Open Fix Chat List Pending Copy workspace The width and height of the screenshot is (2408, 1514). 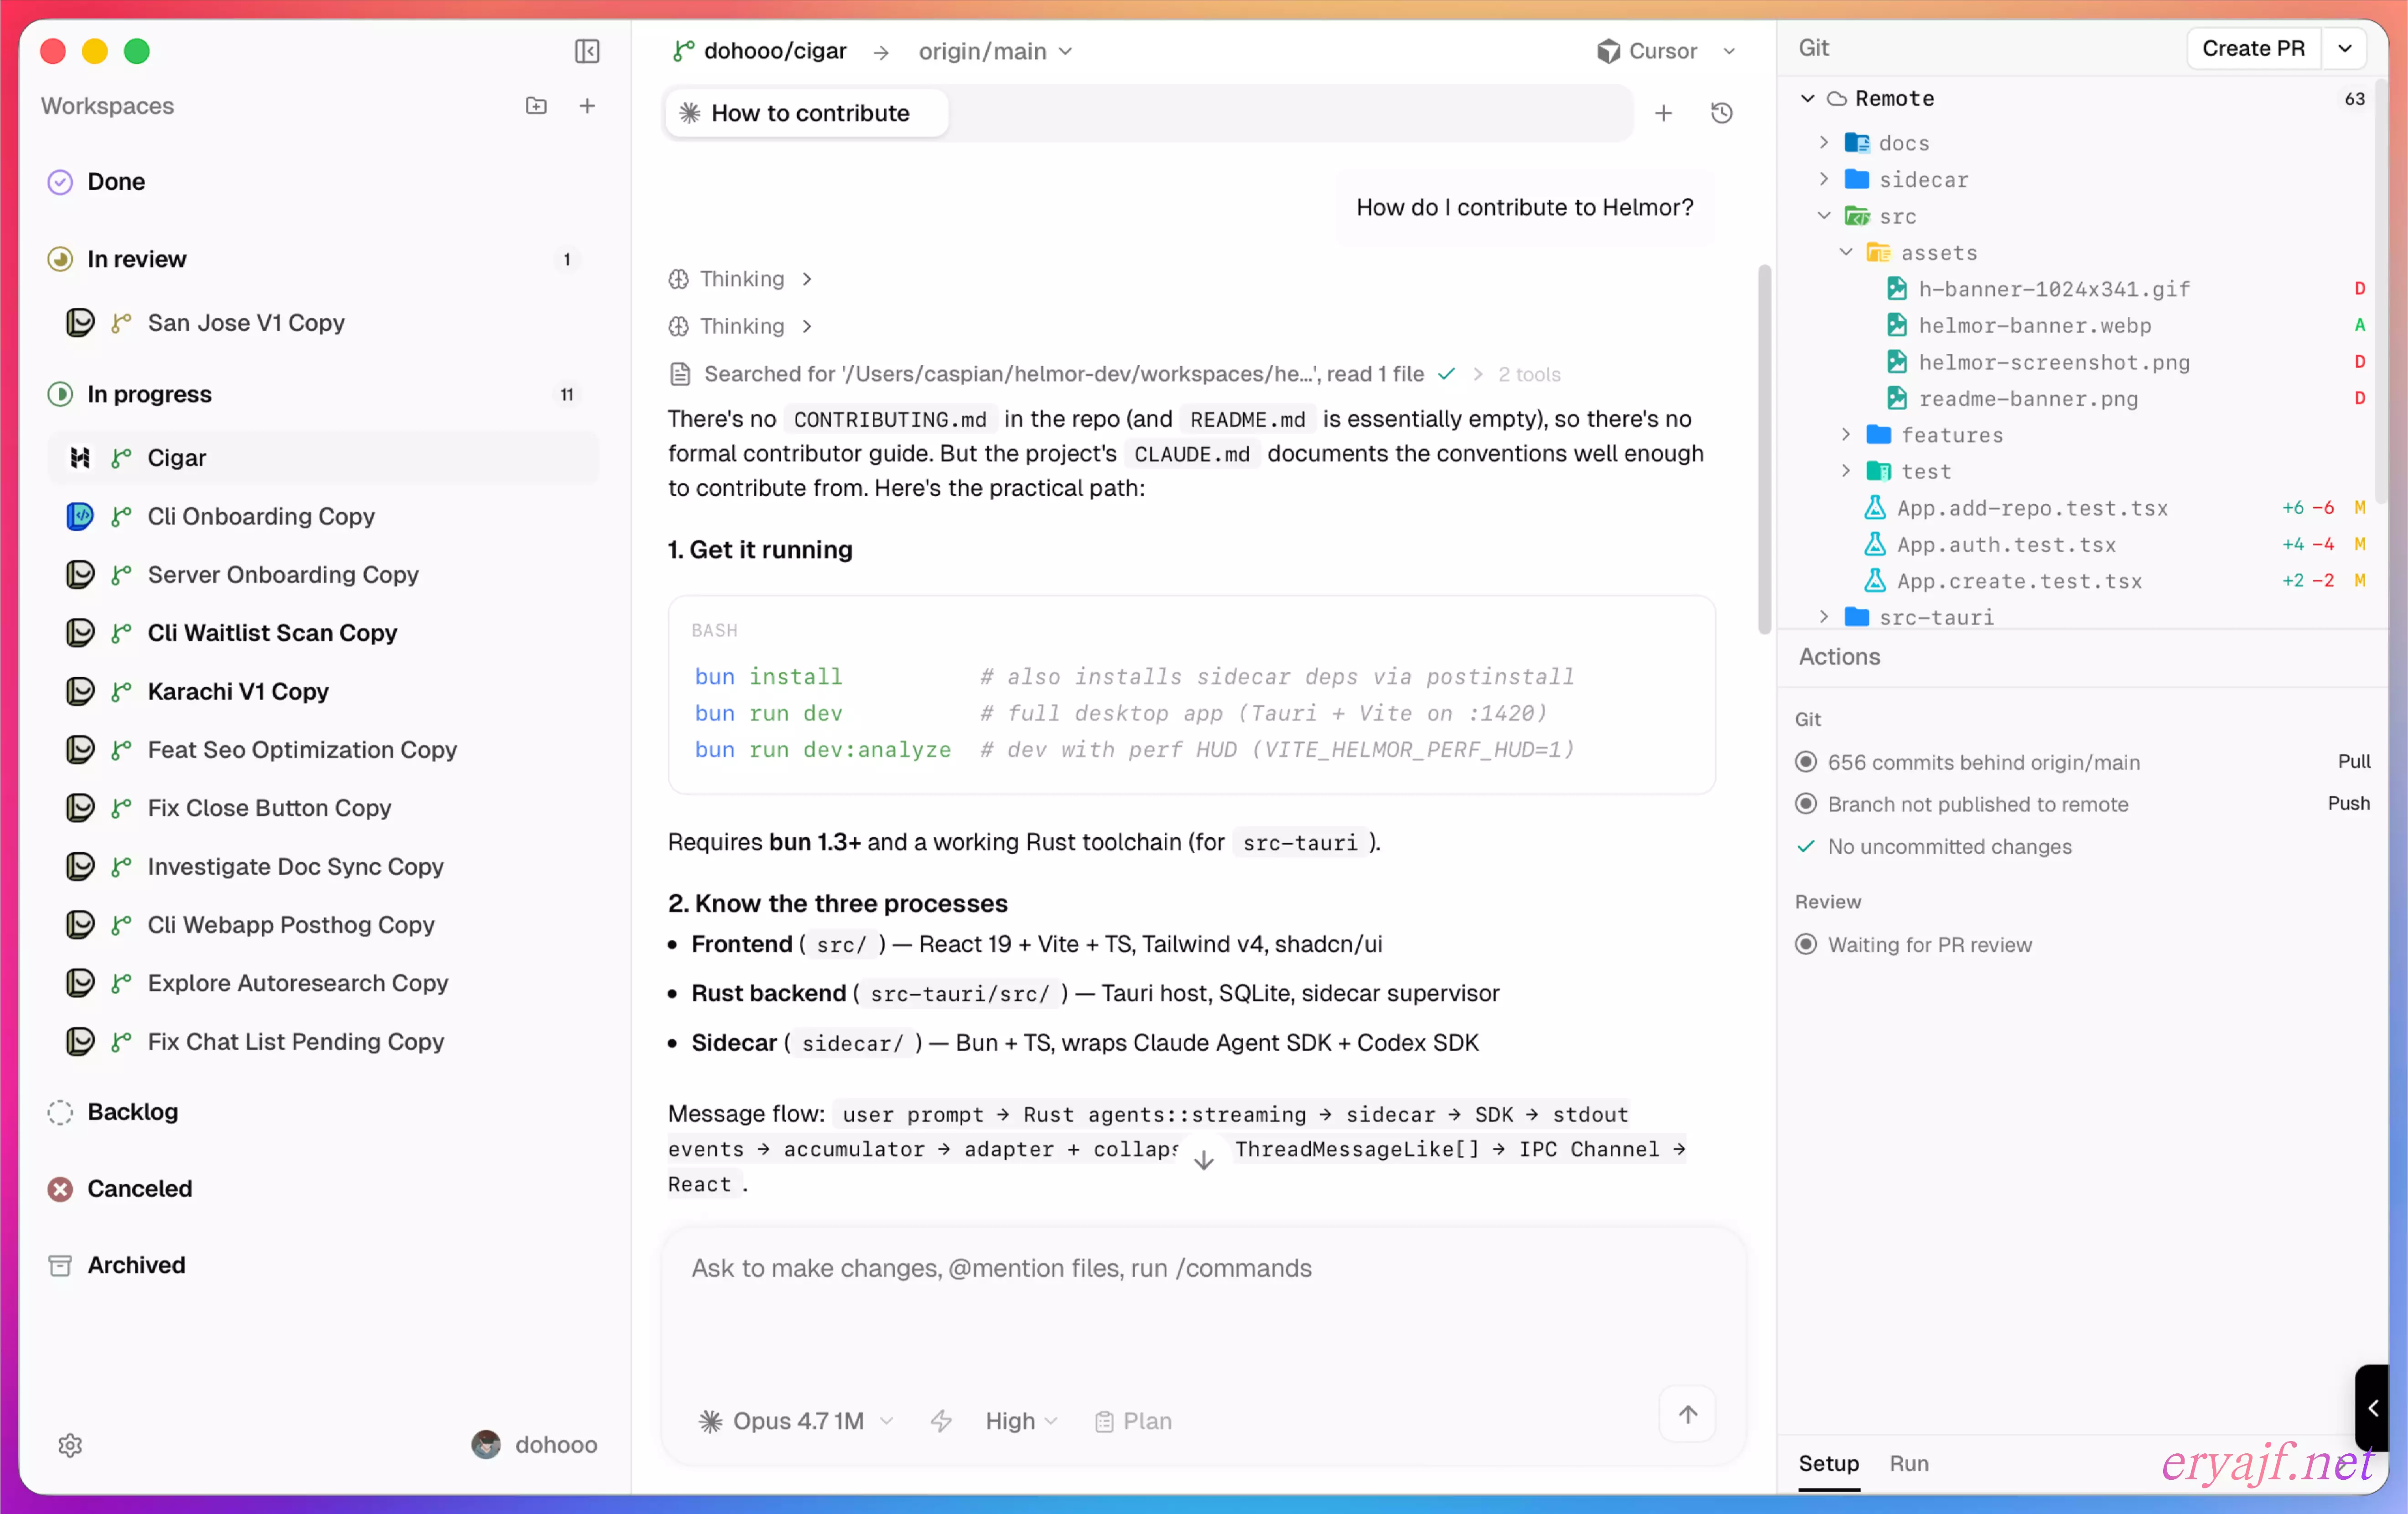[x=324, y=1041]
